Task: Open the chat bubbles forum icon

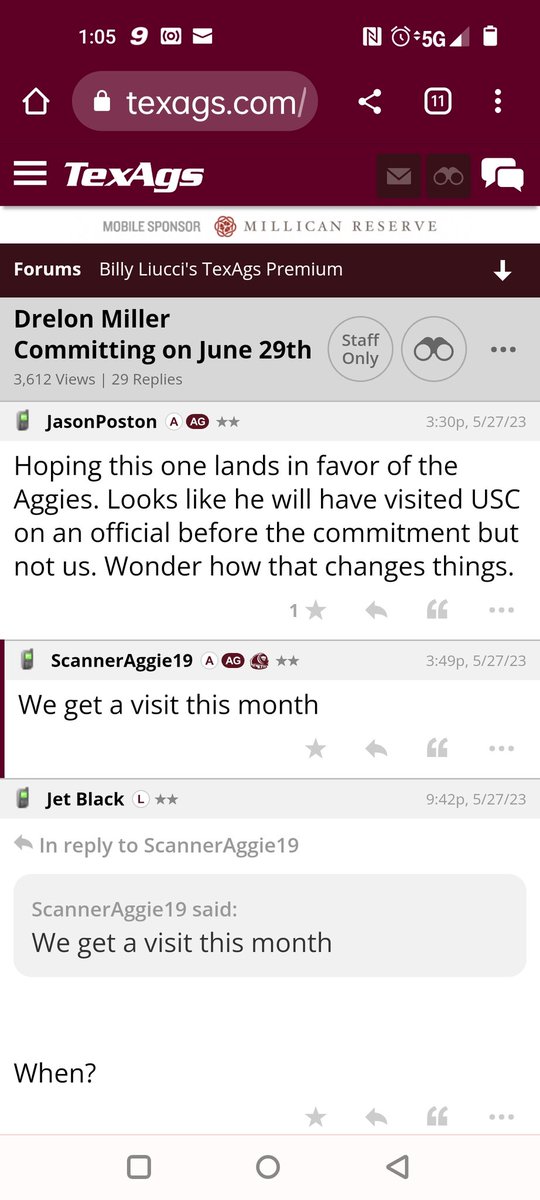Action: [502, 175]
